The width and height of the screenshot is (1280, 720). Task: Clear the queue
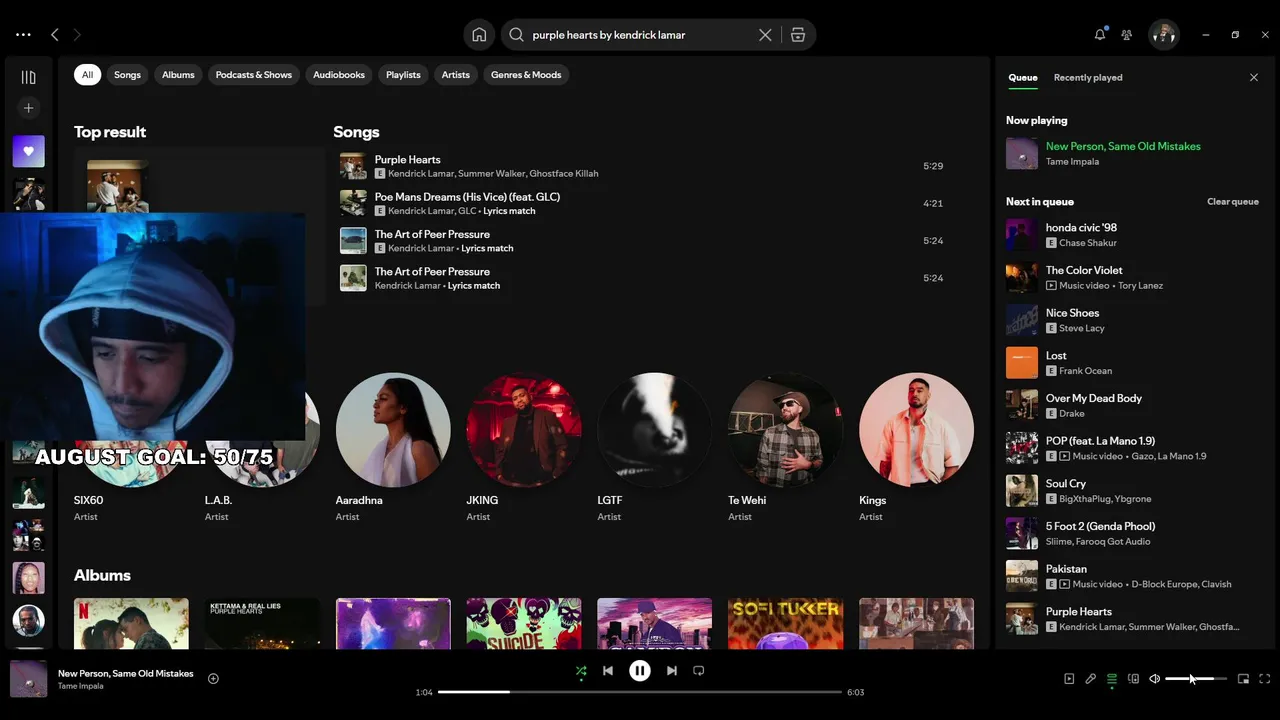click(1233, 202)
